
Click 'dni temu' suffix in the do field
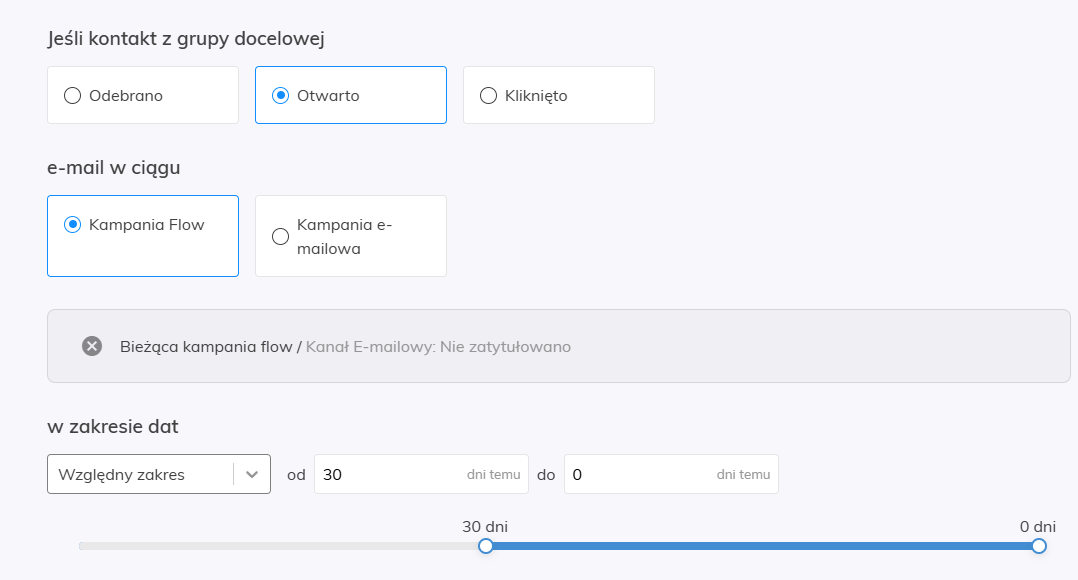[x=743, y=475]
